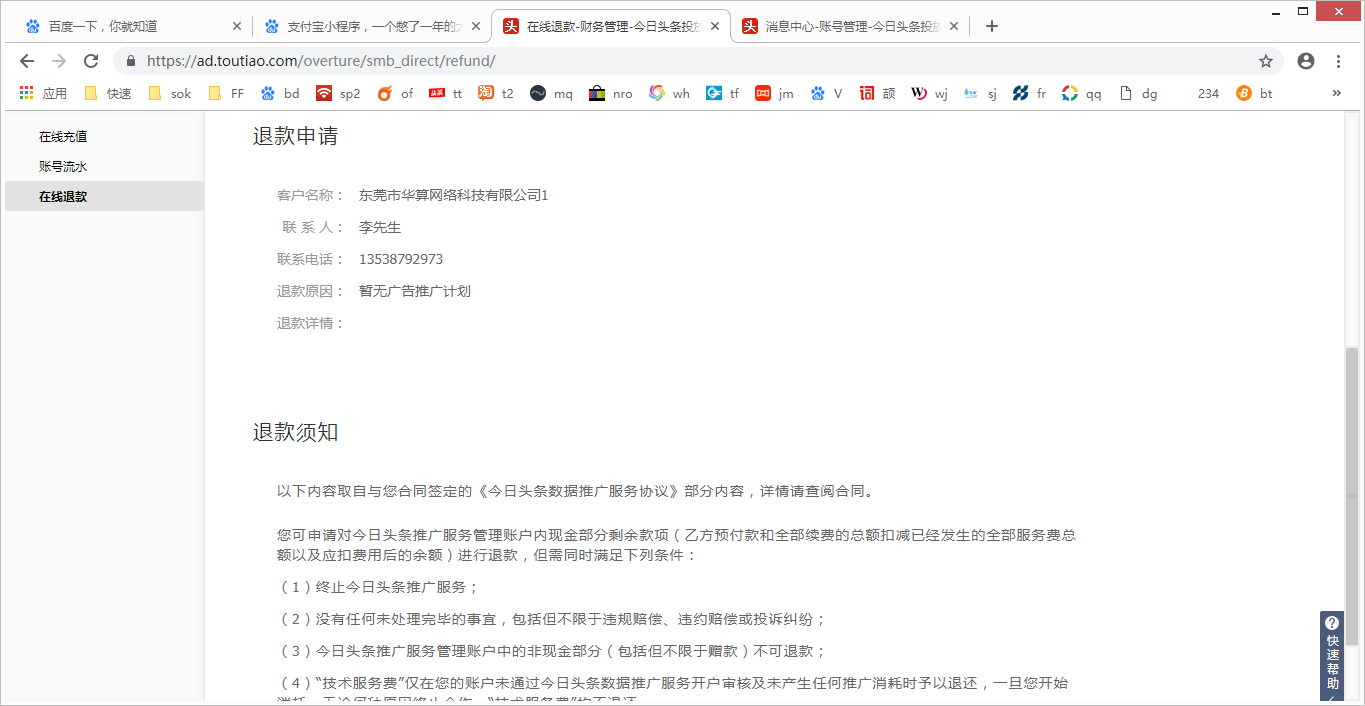The height and width of the screenshot is (706, 1365).
Task: Bookmark this page with the star icon
Action: pos(1266,61)
